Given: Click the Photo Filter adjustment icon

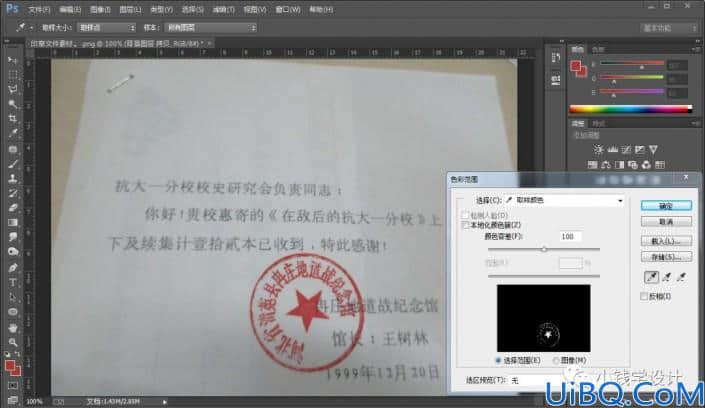Looking at the screenshot, I should click(x=633, y=165).
